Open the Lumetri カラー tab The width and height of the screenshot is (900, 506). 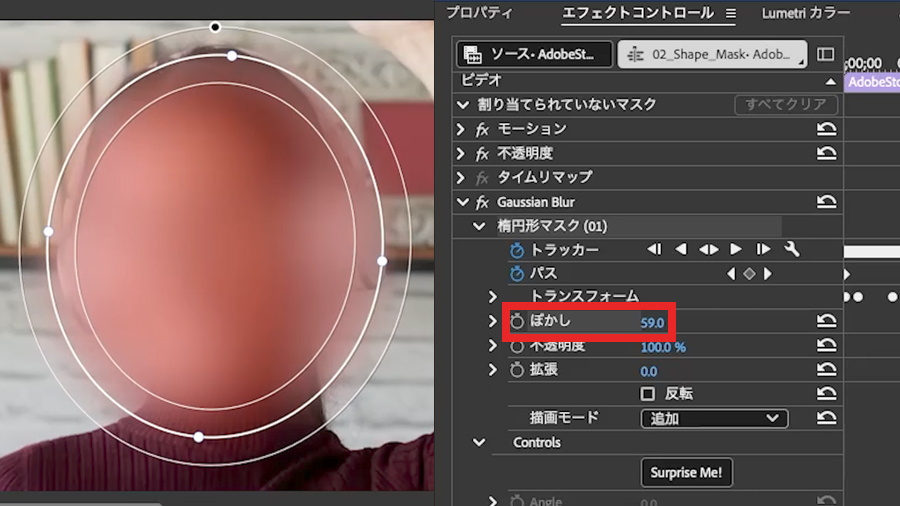[x=806, y=13]
